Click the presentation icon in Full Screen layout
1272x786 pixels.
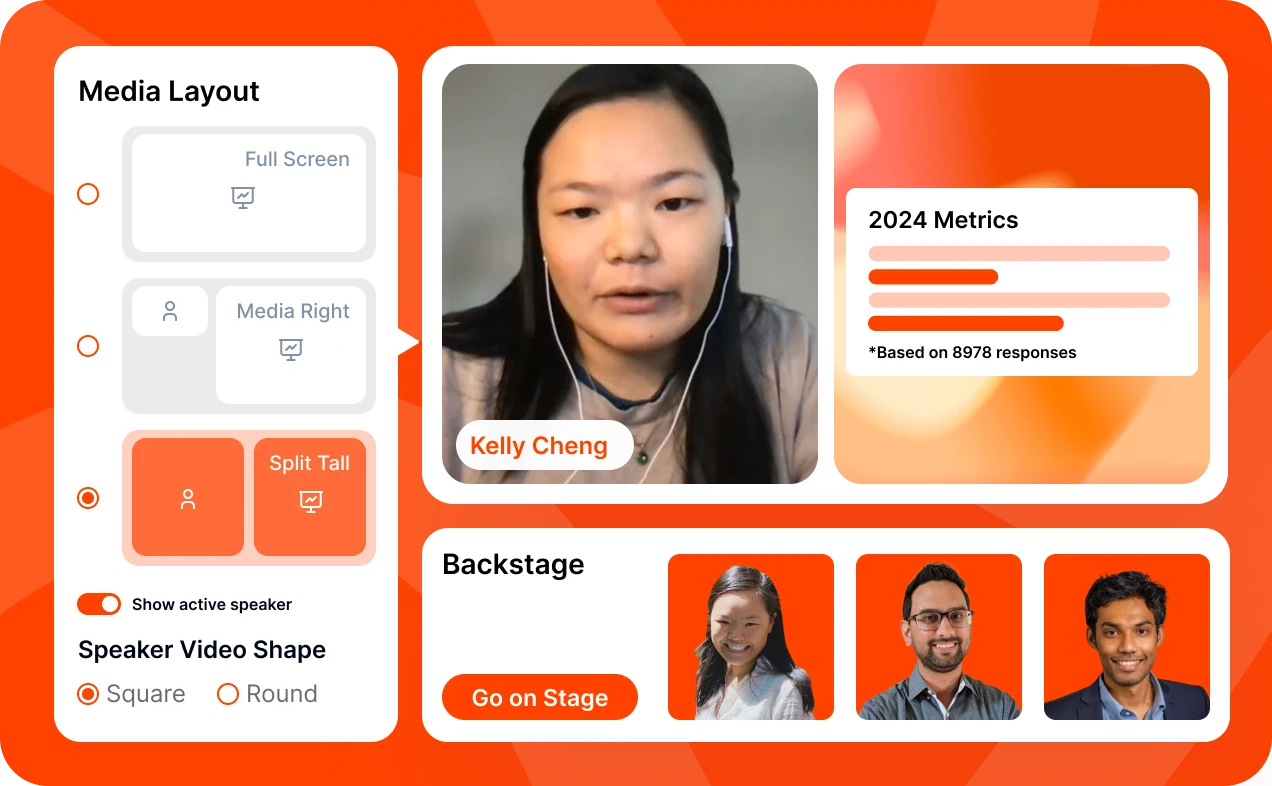(x=243, y=197)
